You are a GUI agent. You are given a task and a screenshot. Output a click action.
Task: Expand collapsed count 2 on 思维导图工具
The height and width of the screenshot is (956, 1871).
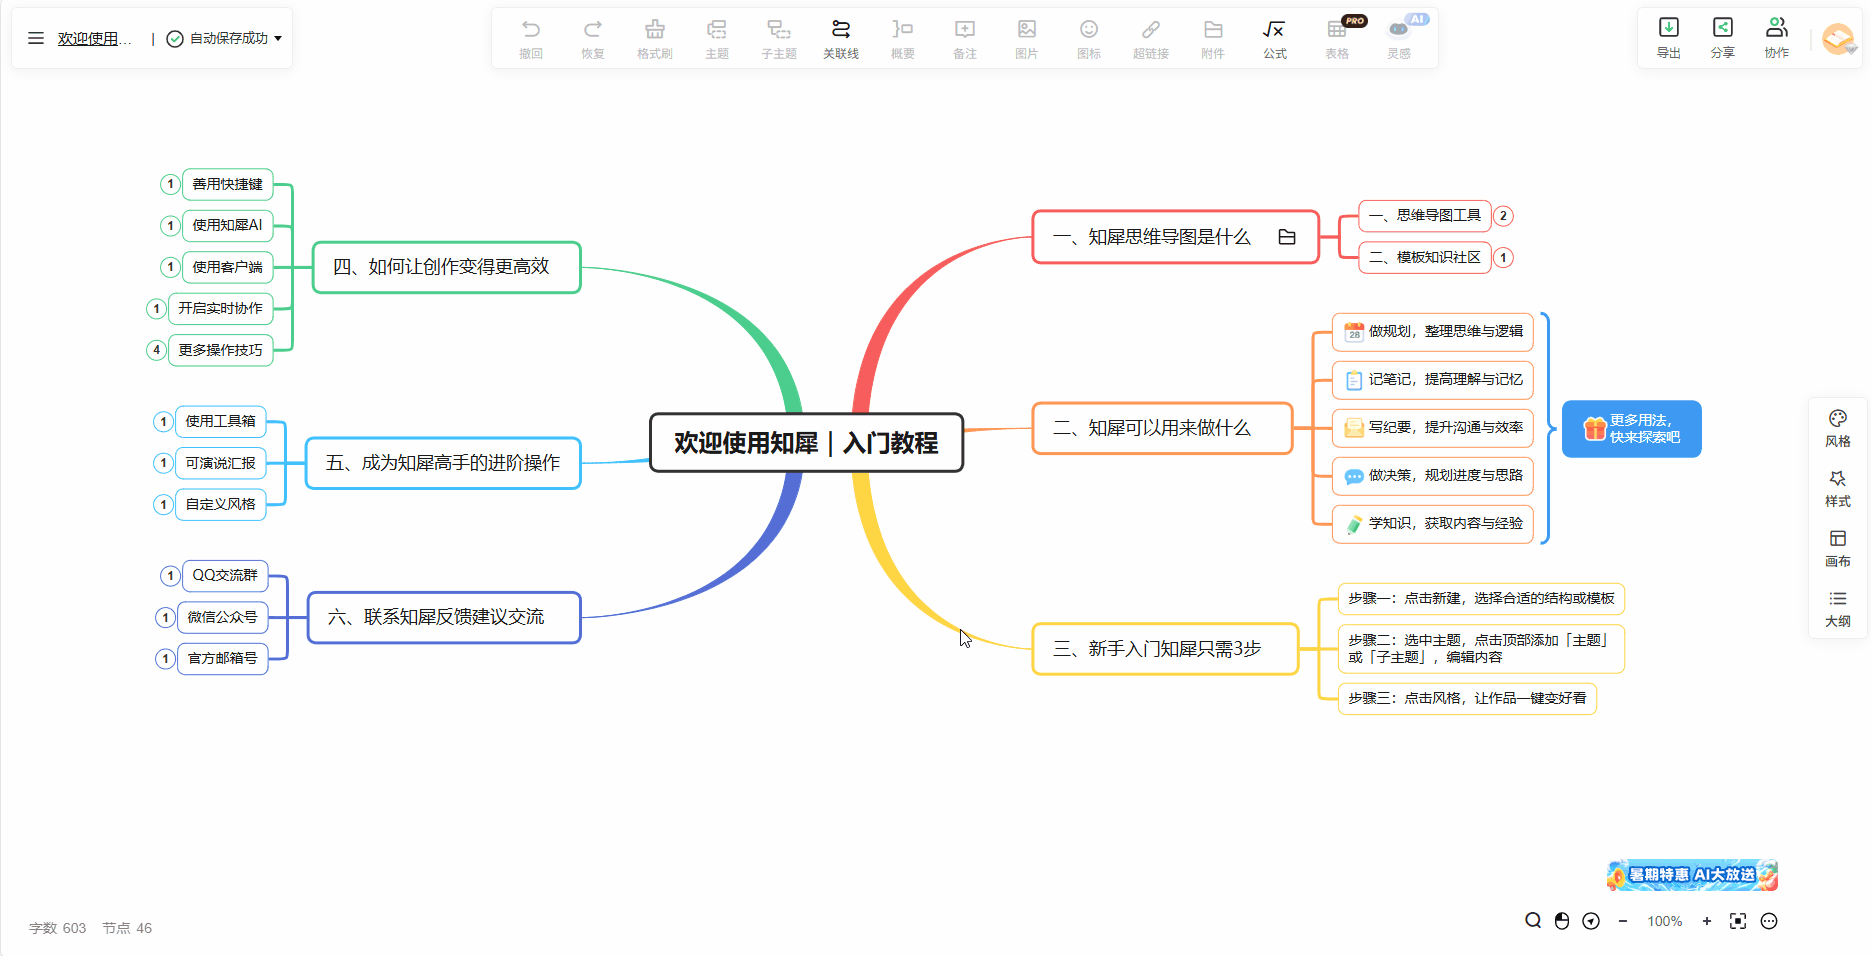pos(1503,216)
